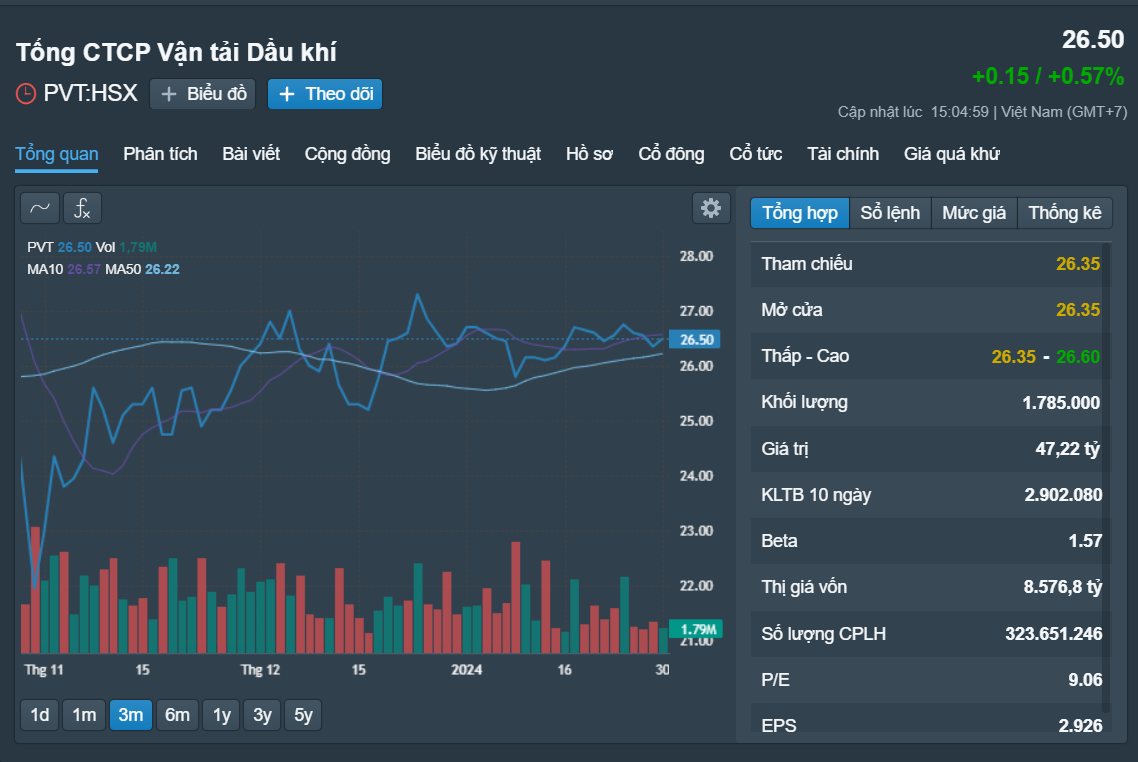Image resolution: width=1138 pixels, height=762 pixels.
Task: Click the EPS value 2.926
Action: [1080, 726]
